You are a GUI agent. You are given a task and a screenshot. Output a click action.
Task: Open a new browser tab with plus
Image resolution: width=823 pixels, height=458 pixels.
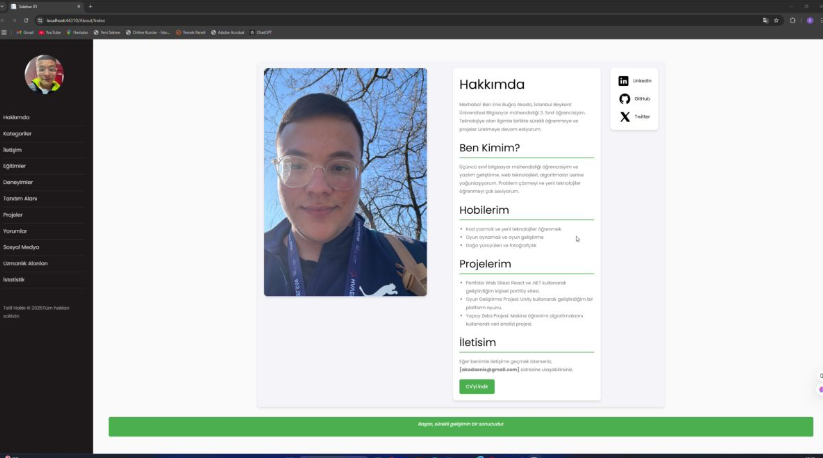[90, 6]
